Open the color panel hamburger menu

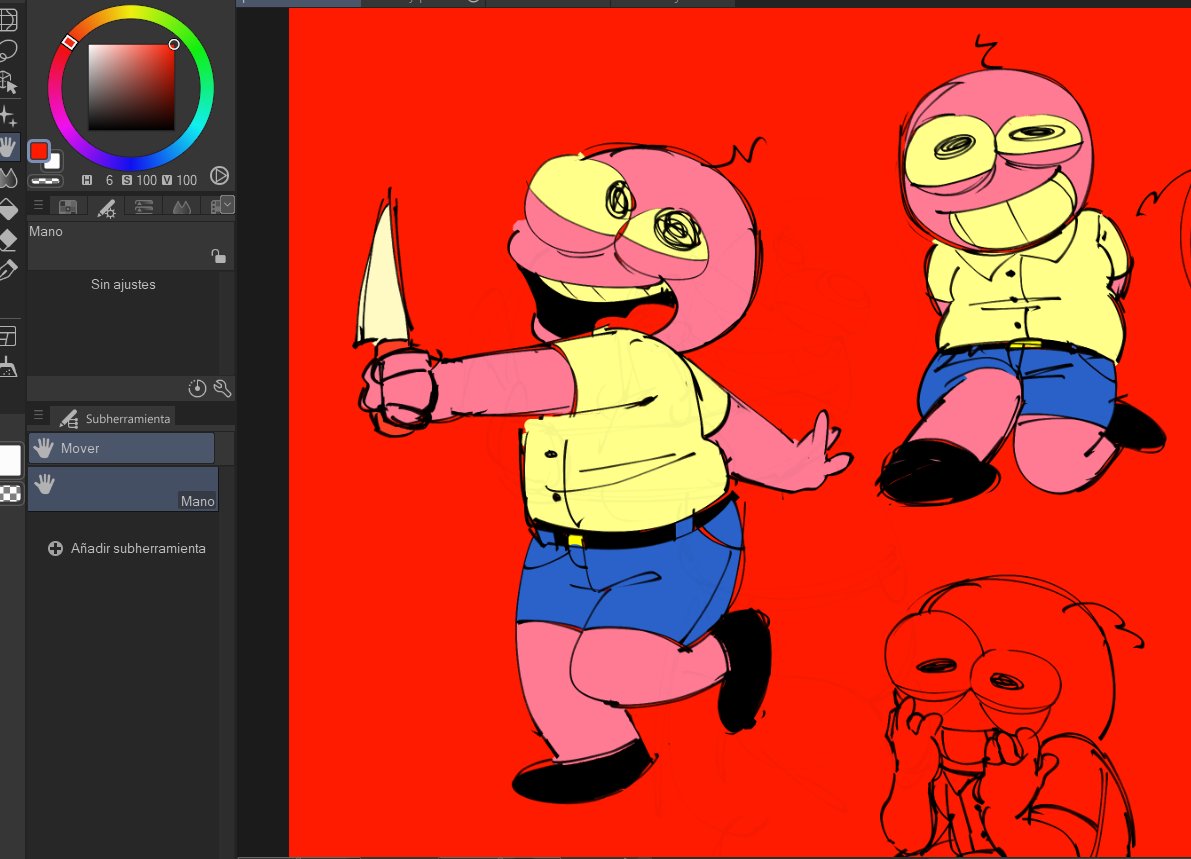tap(38, 205)
